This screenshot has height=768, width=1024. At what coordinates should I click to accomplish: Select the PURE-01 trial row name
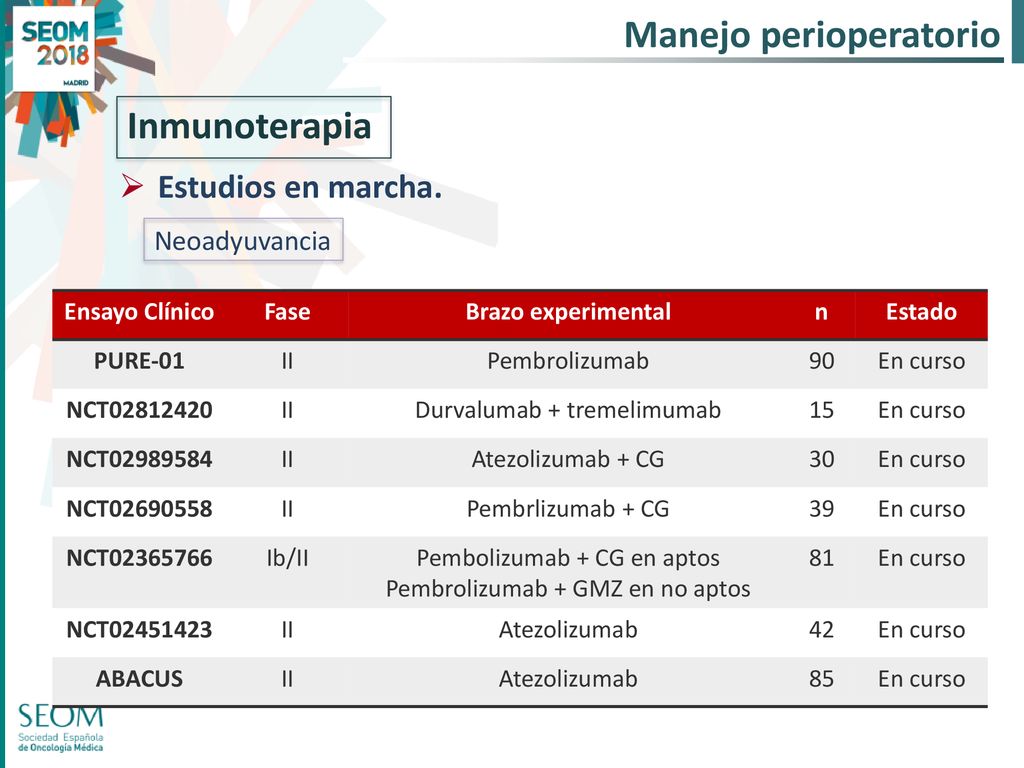point(139,361)
